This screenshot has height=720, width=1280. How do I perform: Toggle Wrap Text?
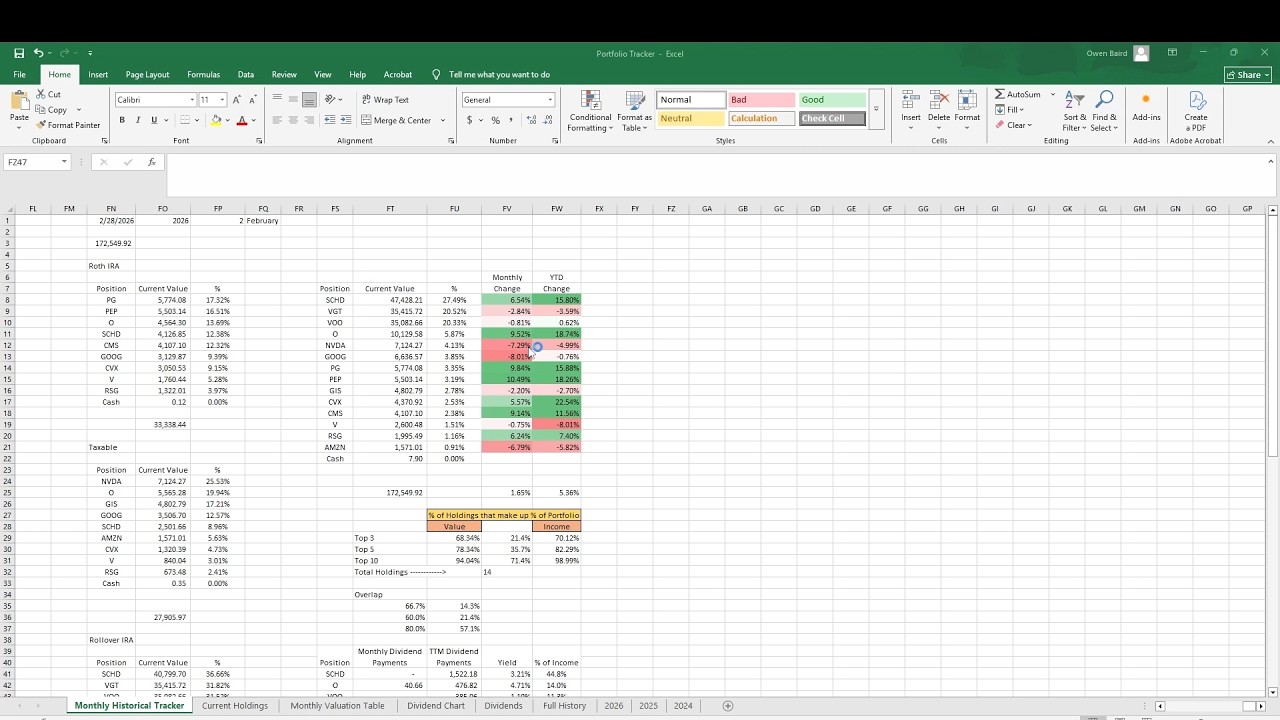point(385,100)
